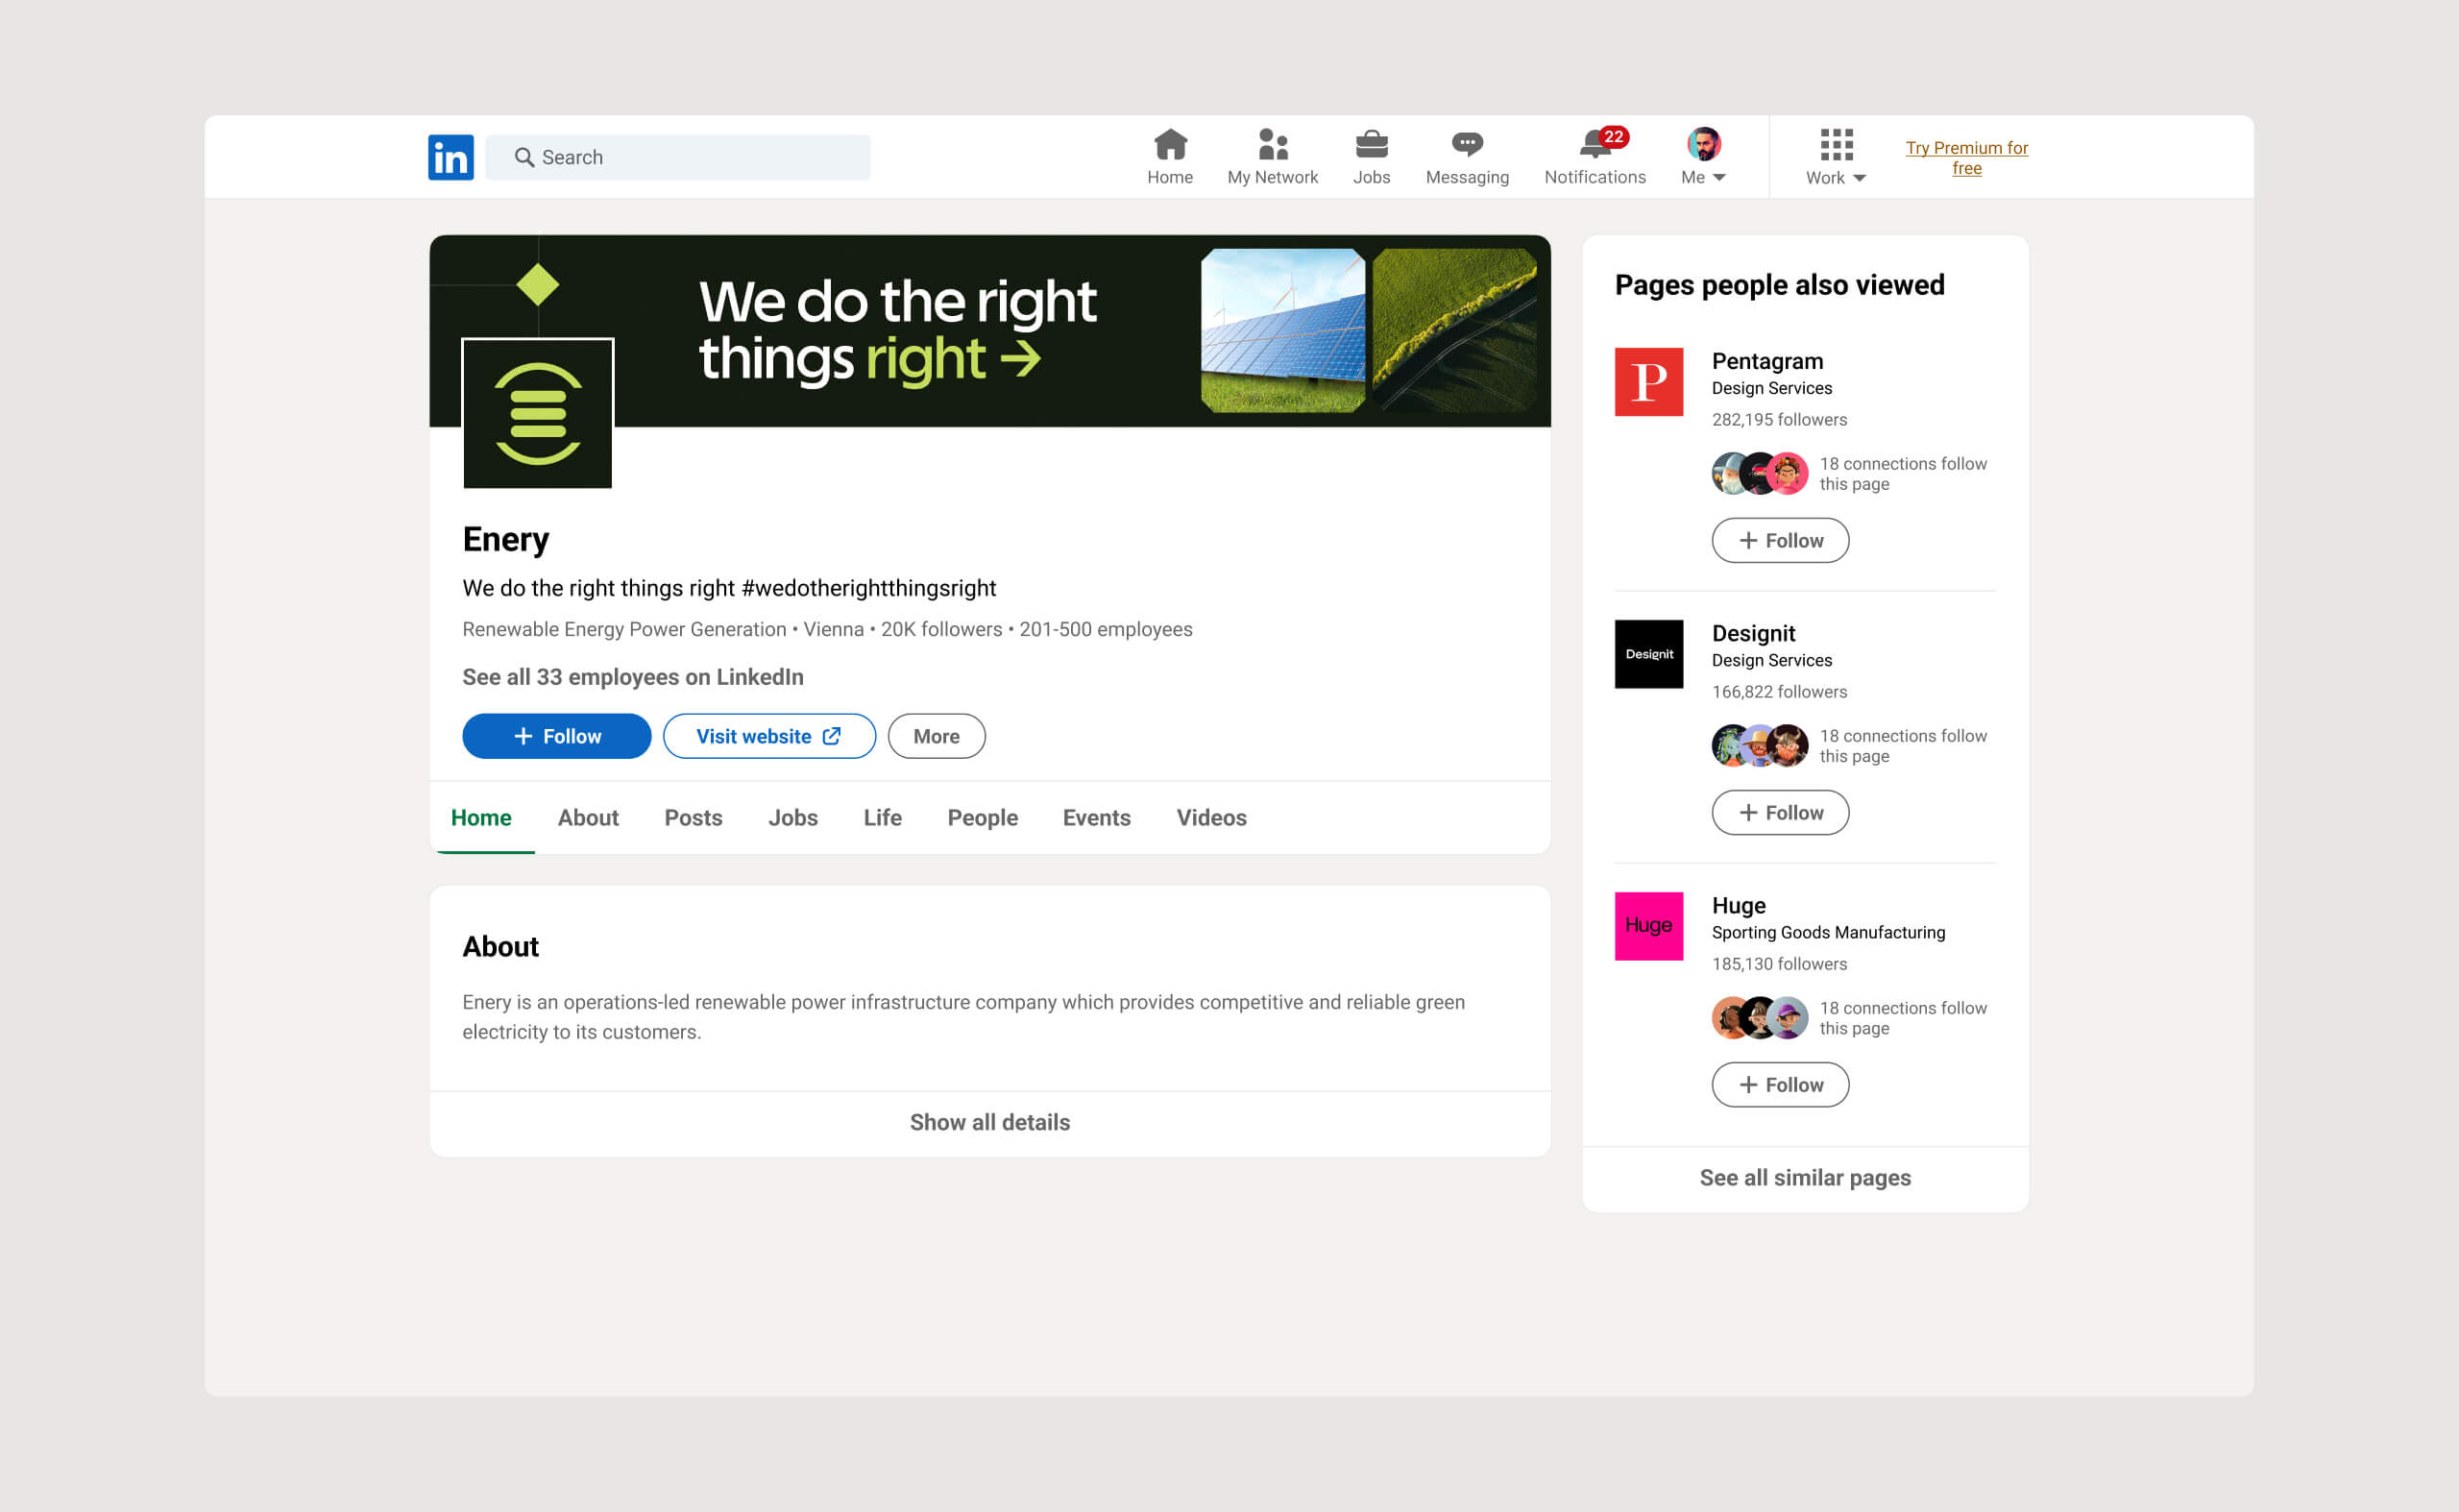Follow the Enery page
The width and height of the screenshot is (2459, 1512).
tap(557, 736)
